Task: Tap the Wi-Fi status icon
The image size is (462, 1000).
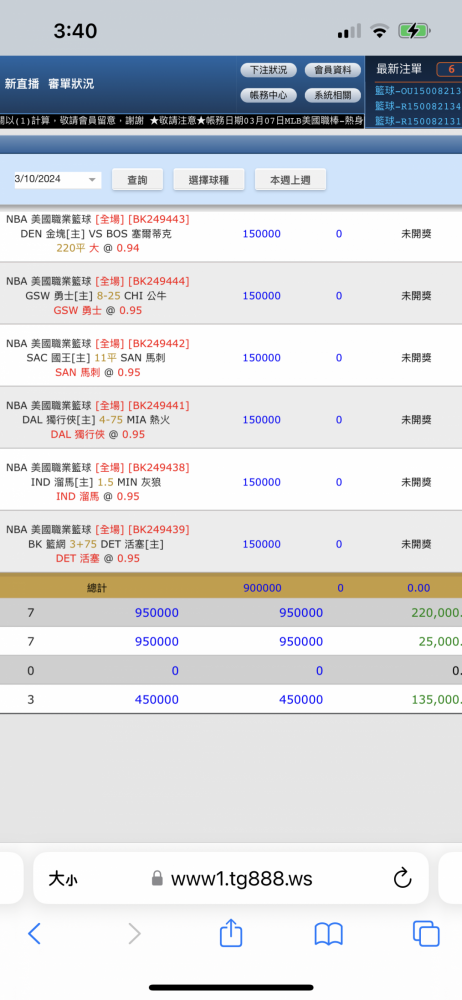Action: 380,31
